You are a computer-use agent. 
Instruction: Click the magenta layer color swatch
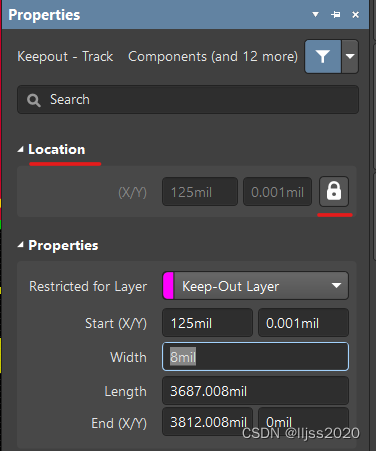click(x=168, y=286)
